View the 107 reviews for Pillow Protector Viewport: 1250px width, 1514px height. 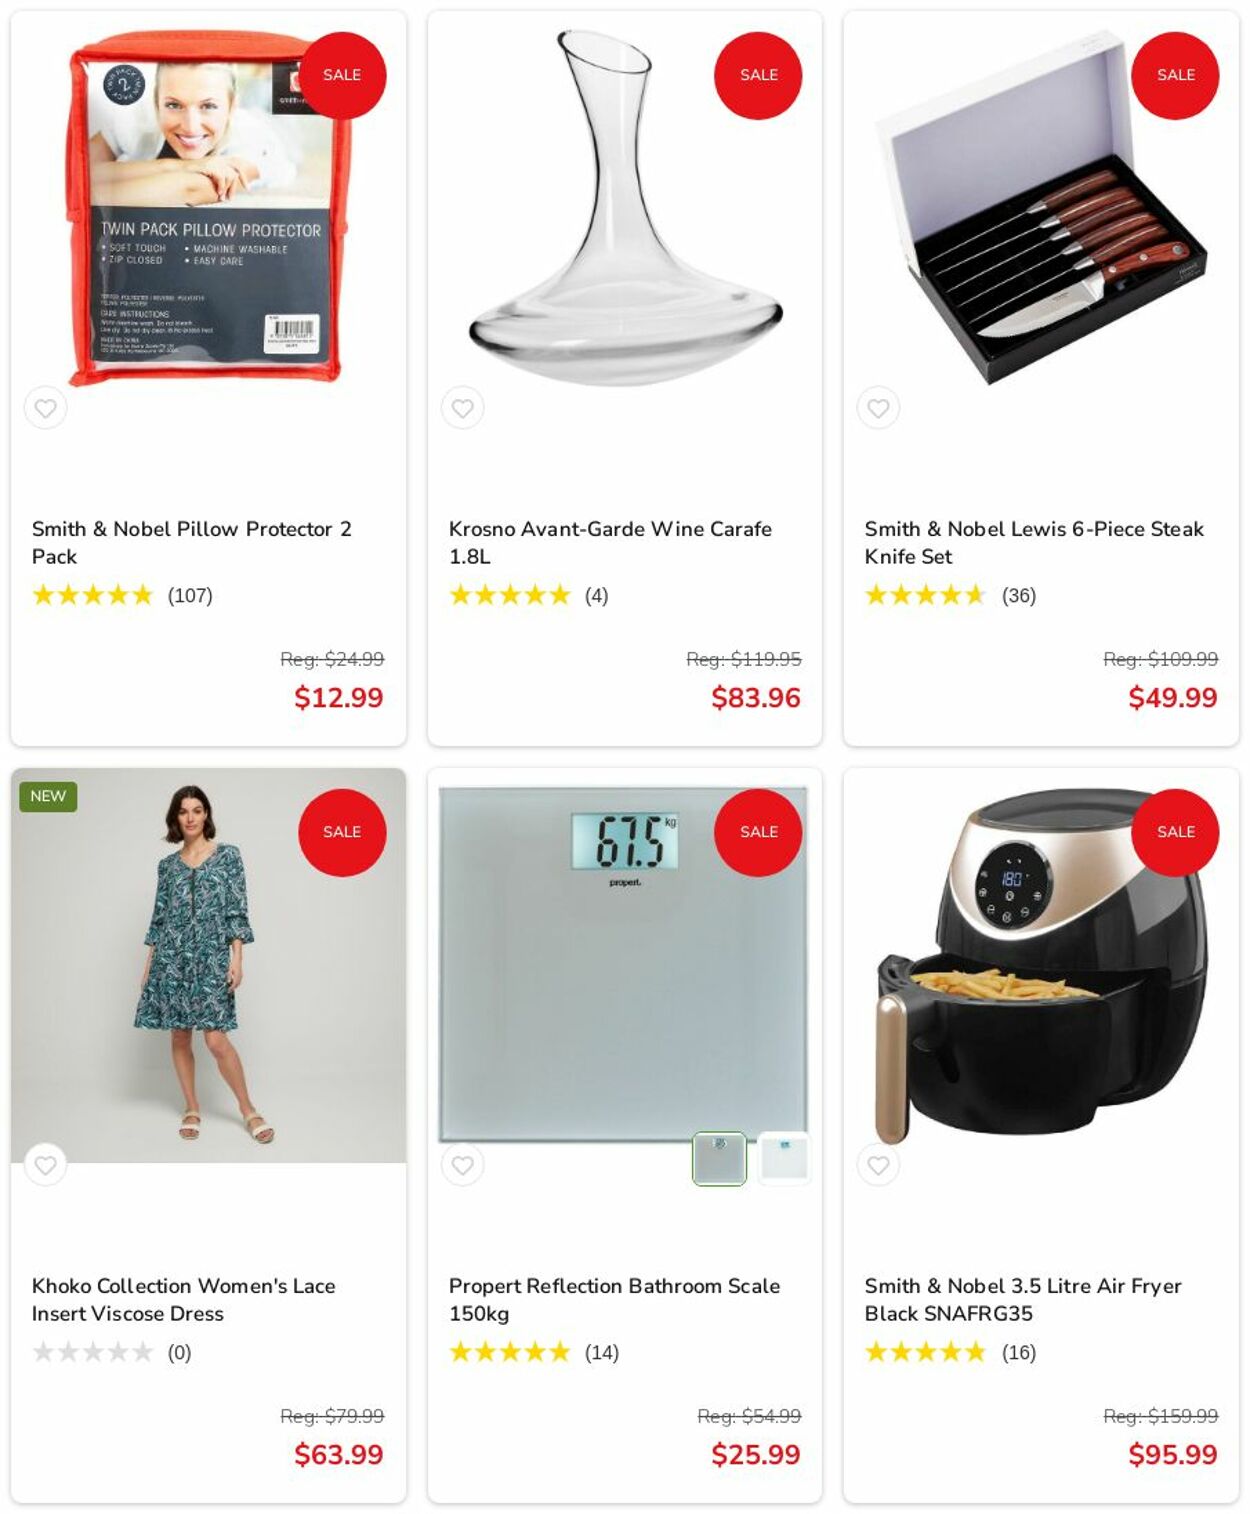tap(190, 596)
